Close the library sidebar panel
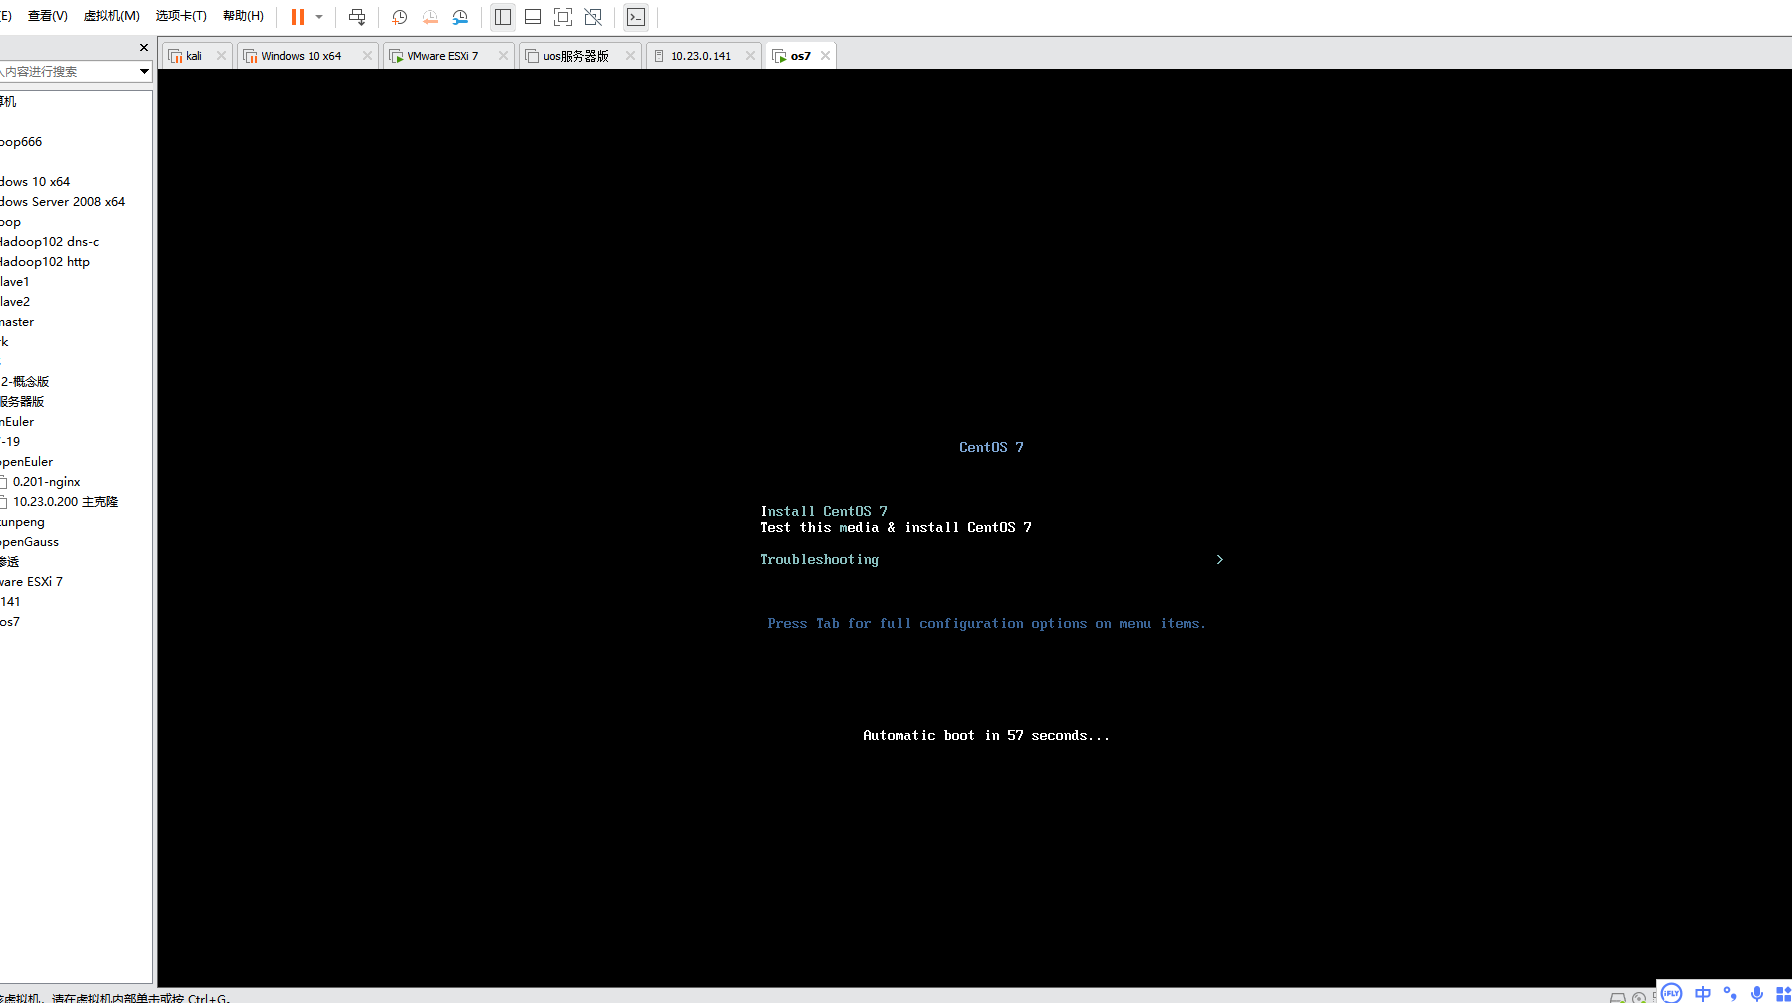This screenshot has height=1003, width=1792. pos(144,48)
